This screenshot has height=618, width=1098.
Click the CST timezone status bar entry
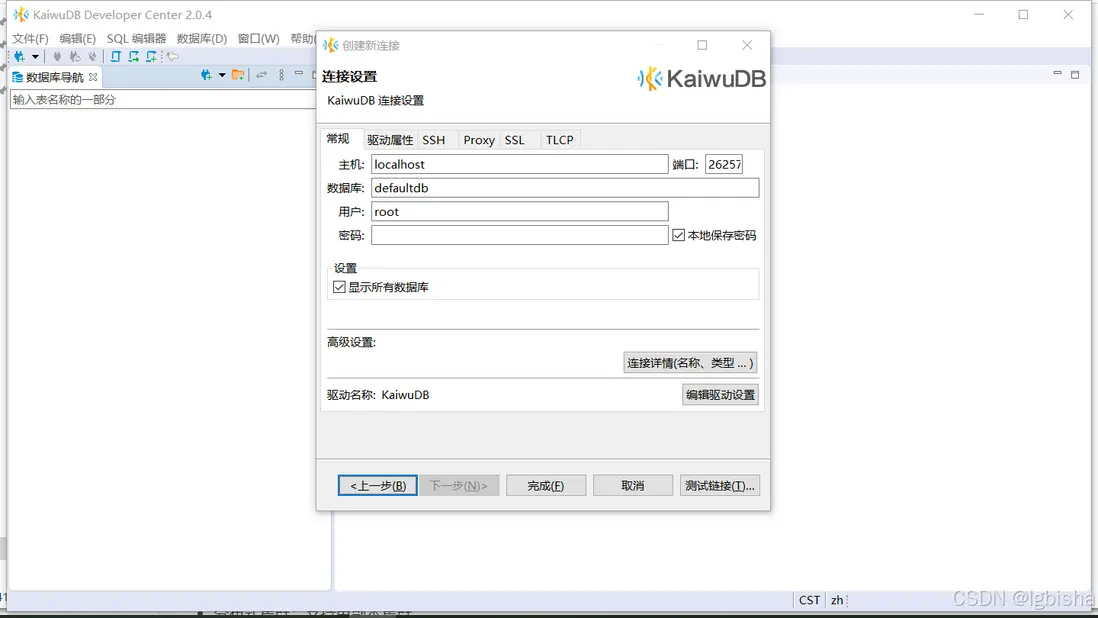(809, 601)
